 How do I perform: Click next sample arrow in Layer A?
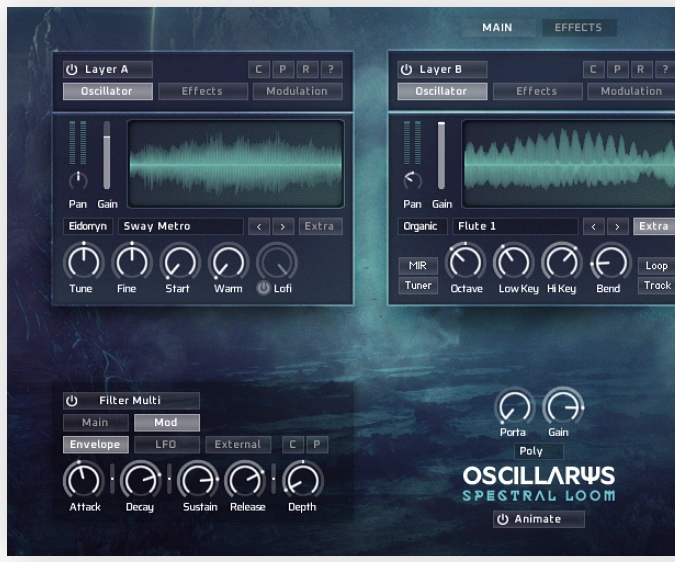tap(283, 227)
